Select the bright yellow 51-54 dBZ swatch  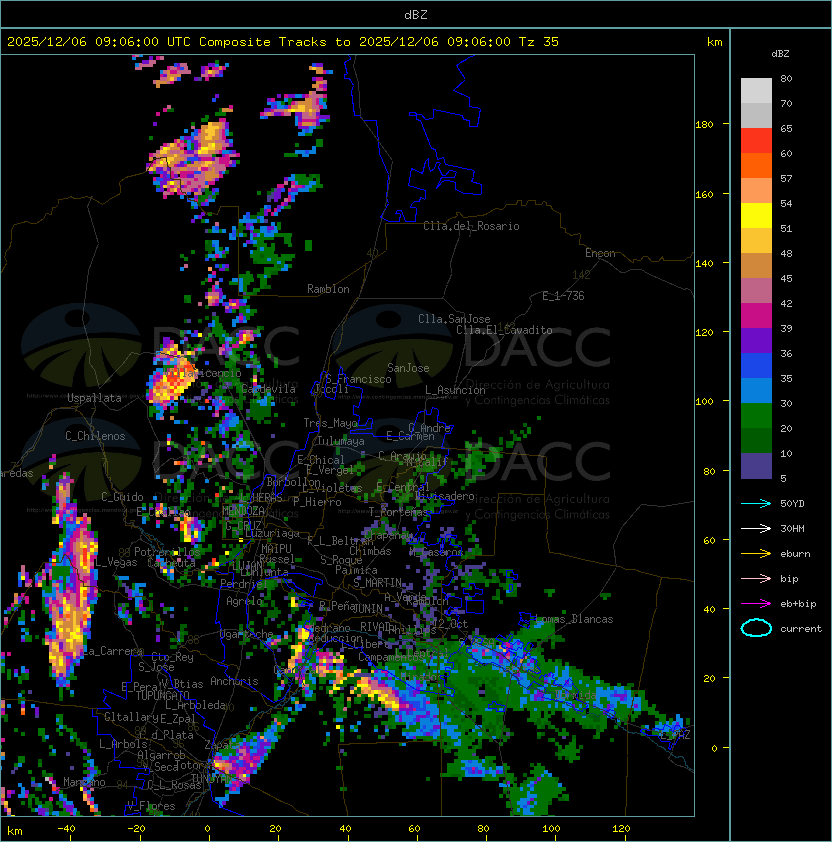756,215
